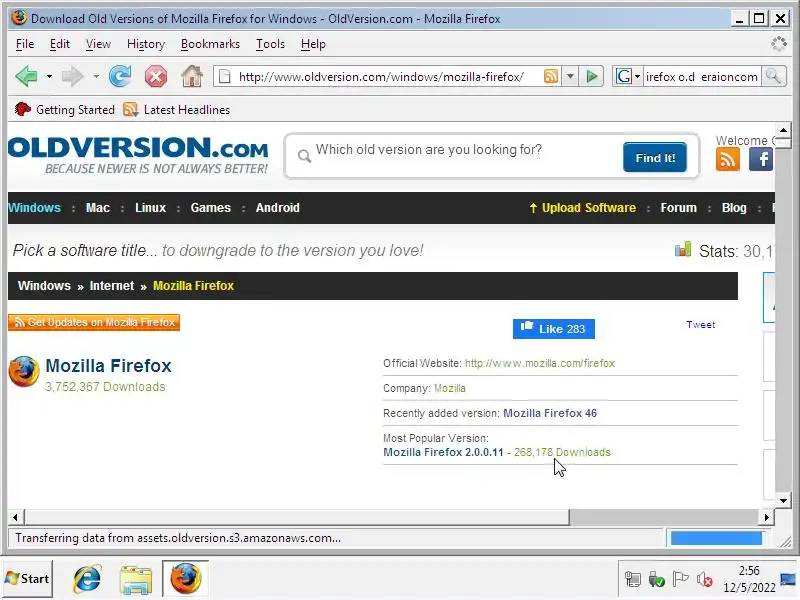
Task: Click the grayed Forward arrow button
Action: click(x=72, y=77)
